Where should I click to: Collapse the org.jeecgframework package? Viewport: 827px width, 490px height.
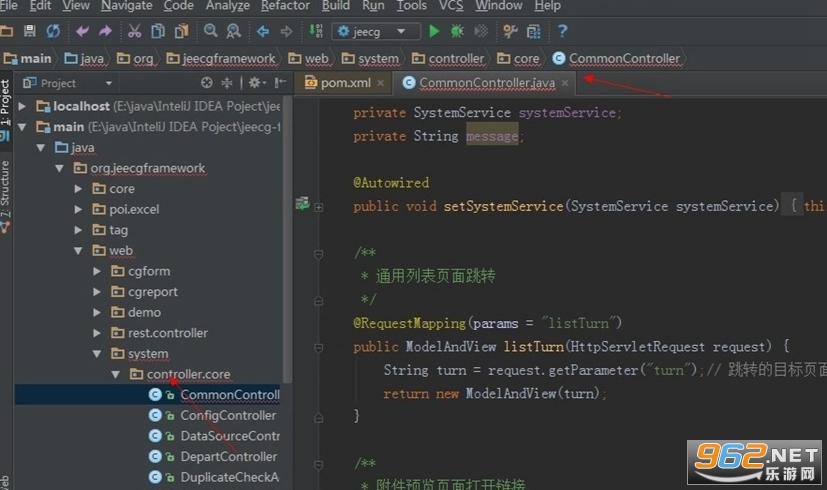pyautogui.click(x=60, y=168)
